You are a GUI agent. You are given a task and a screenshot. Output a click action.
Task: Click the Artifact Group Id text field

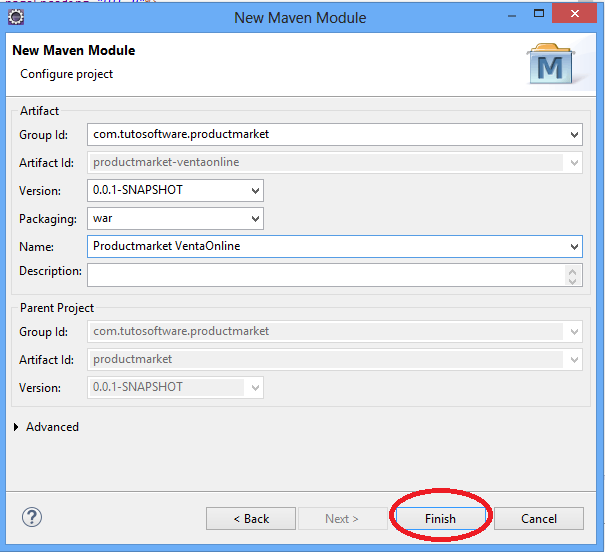tap(335, 135)
